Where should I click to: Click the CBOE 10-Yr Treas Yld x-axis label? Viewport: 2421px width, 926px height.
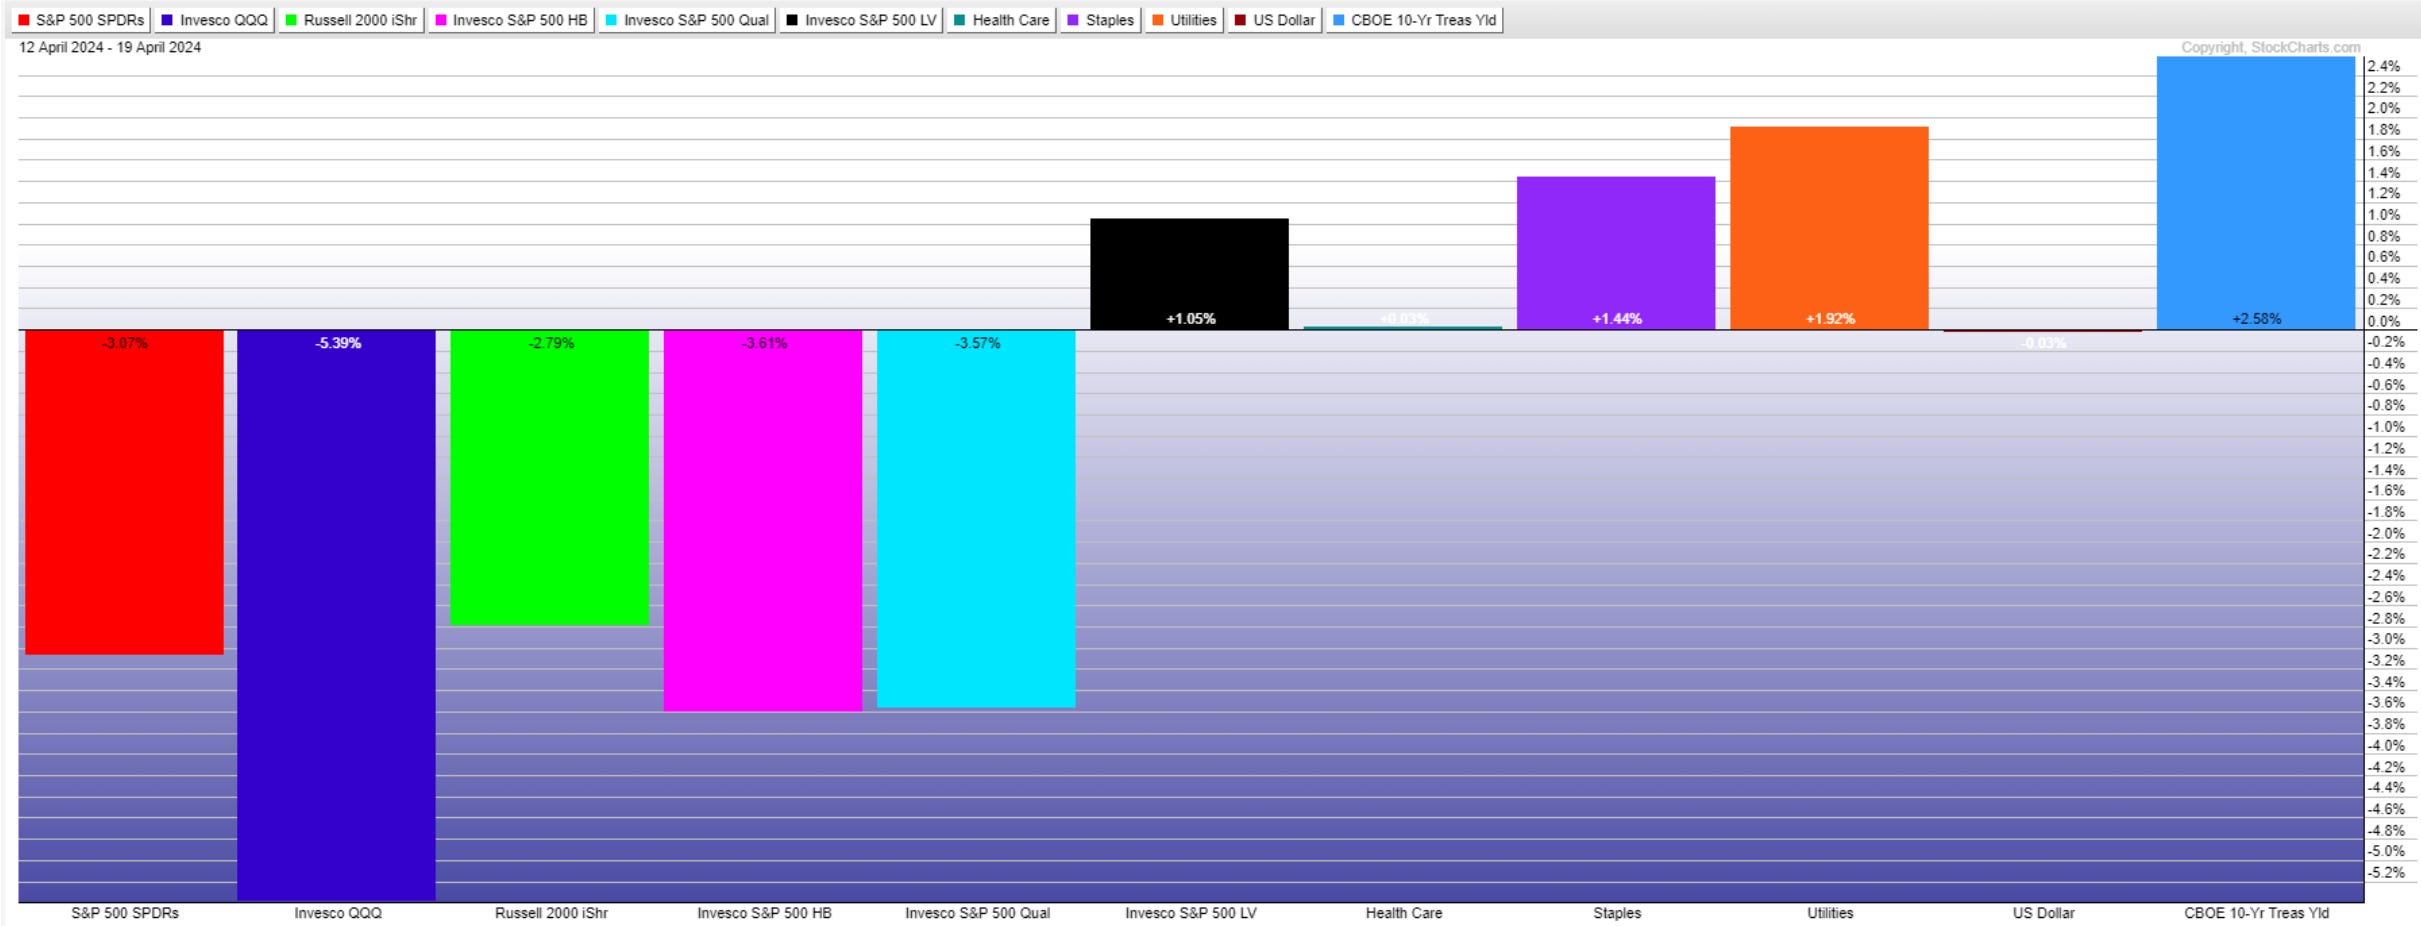pyautogui.click(x=2257, y=913)
